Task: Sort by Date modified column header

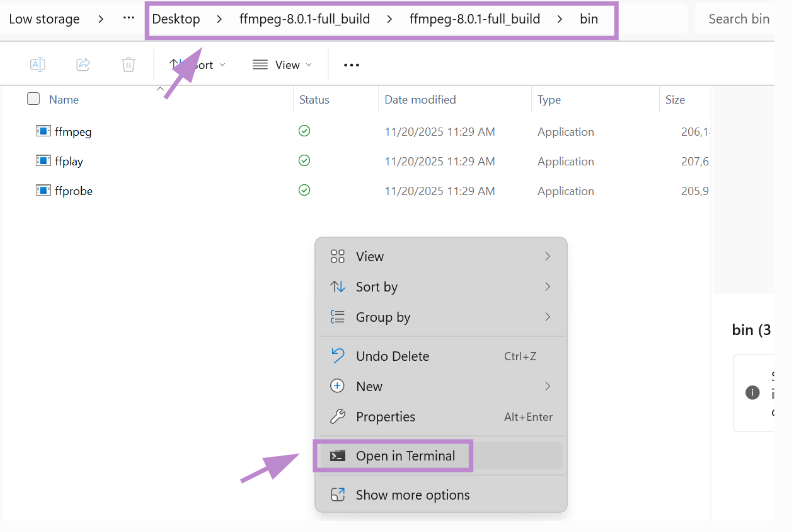Action: coord(420,100)
